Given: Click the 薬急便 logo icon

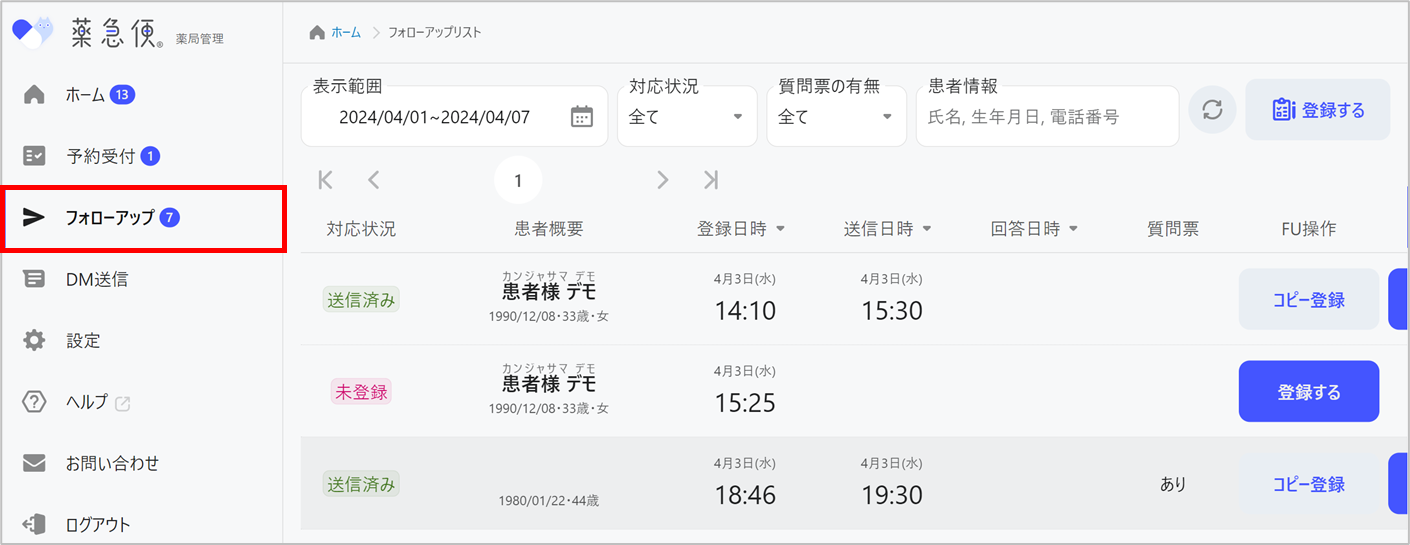Looking at the screenshot, I should pos(32,33).
